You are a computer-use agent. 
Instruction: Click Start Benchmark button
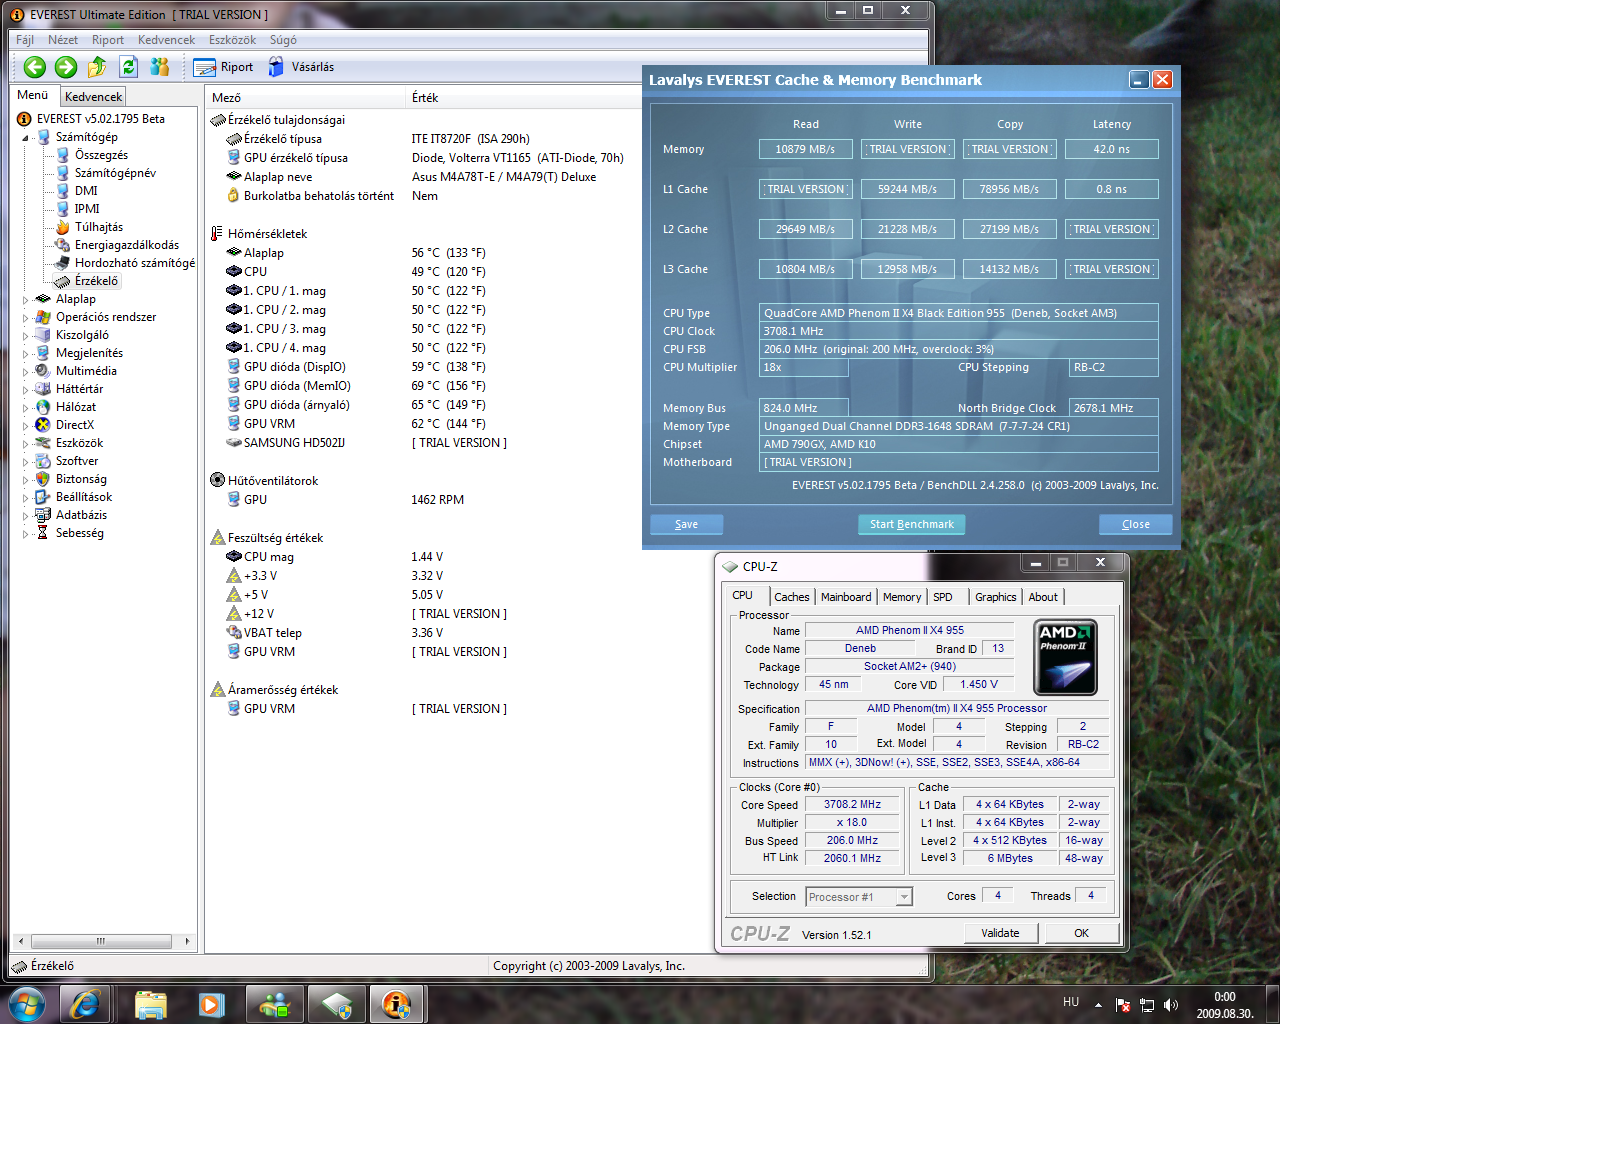click(911, 524)
